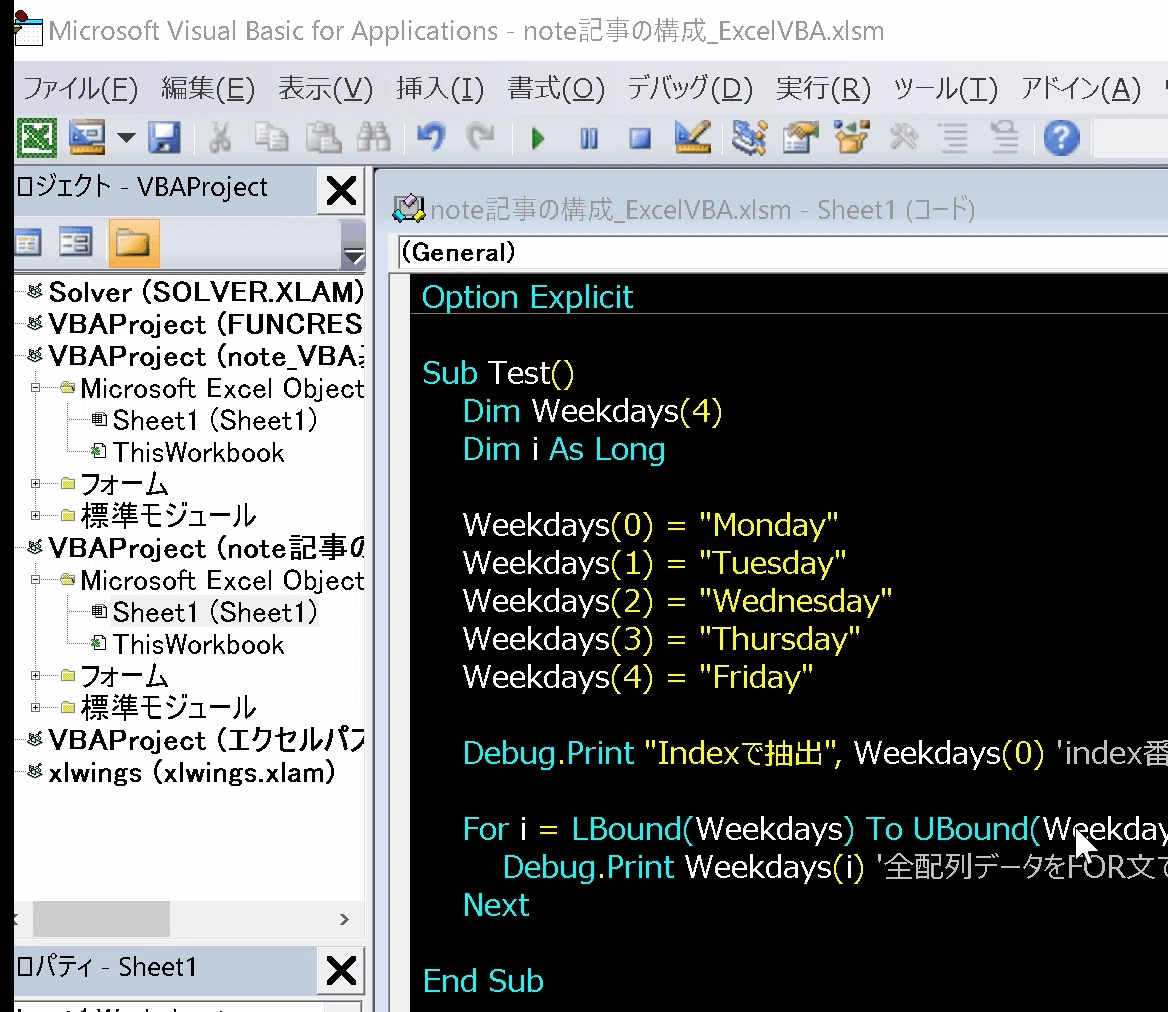Image resolution: width=1168 pixels, height=1012 pixels.
Task: Open the 編集(E) menu
Action: (x=208, y=89)
